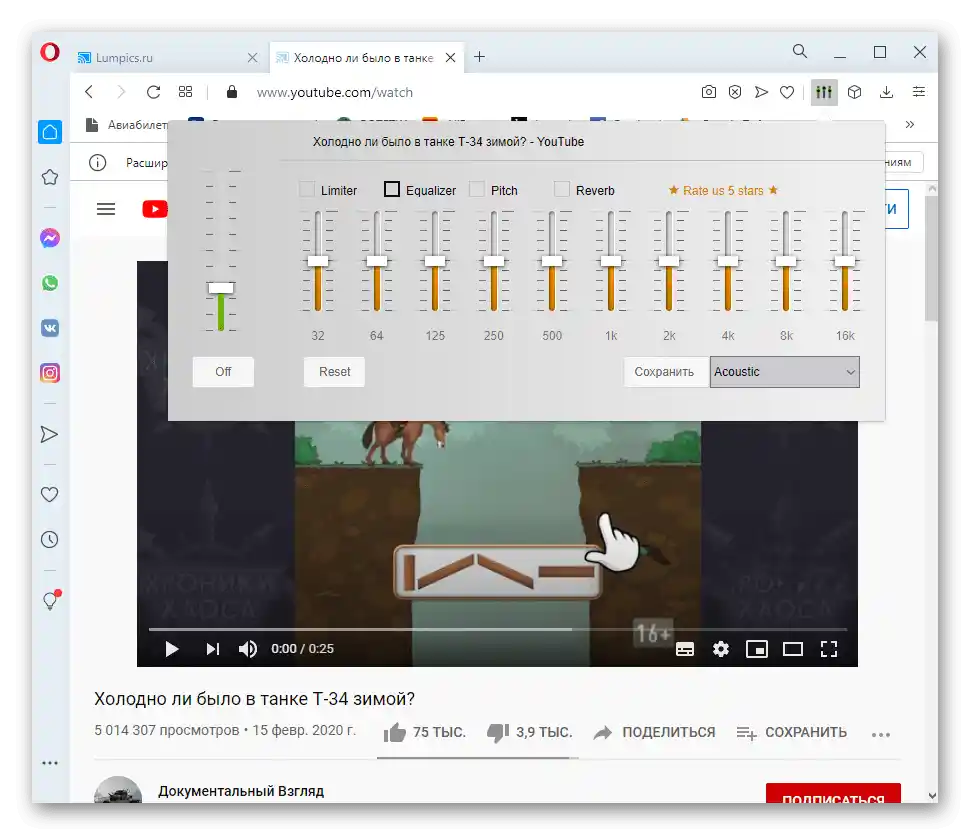Click Сохранить preset button

pos(664,372)
